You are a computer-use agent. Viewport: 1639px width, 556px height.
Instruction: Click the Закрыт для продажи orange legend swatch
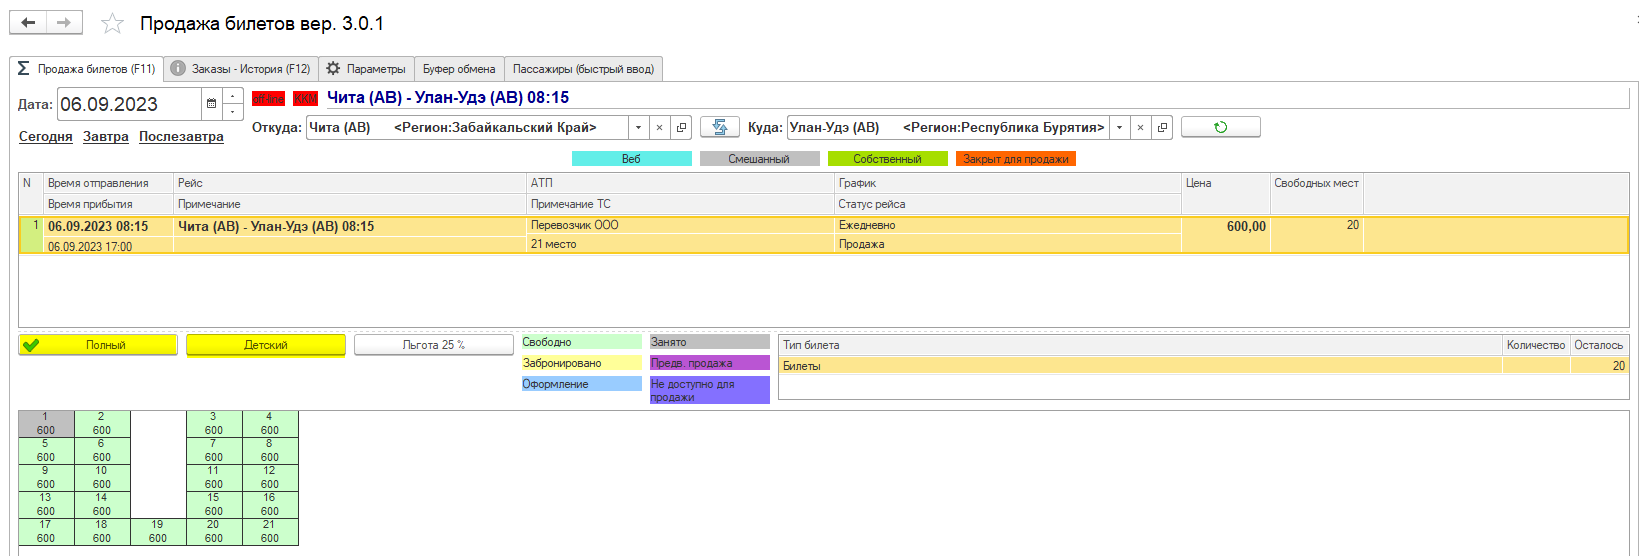(x=1015, y=159)
